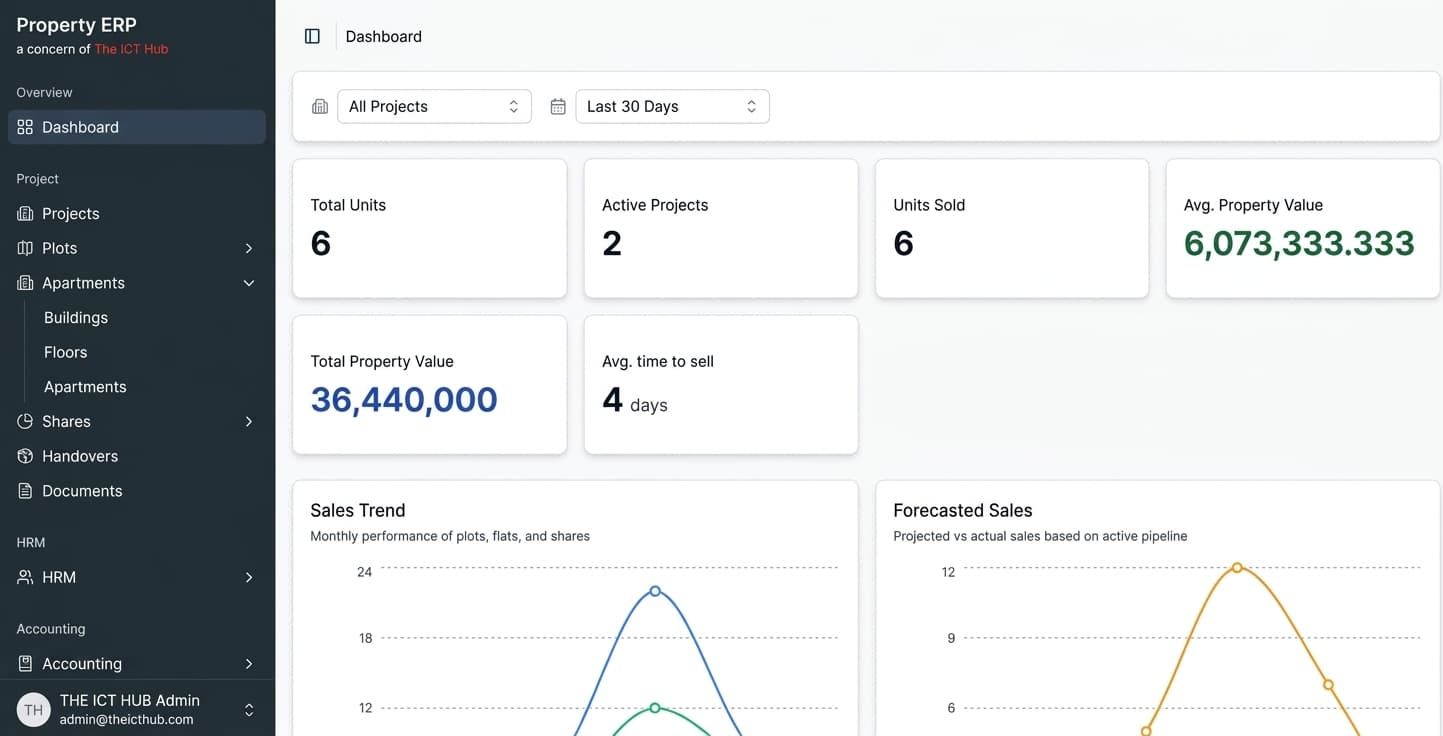The image size is (1443, 736).
Task: Toggle the sidebar panel icon
Action: 312,36
